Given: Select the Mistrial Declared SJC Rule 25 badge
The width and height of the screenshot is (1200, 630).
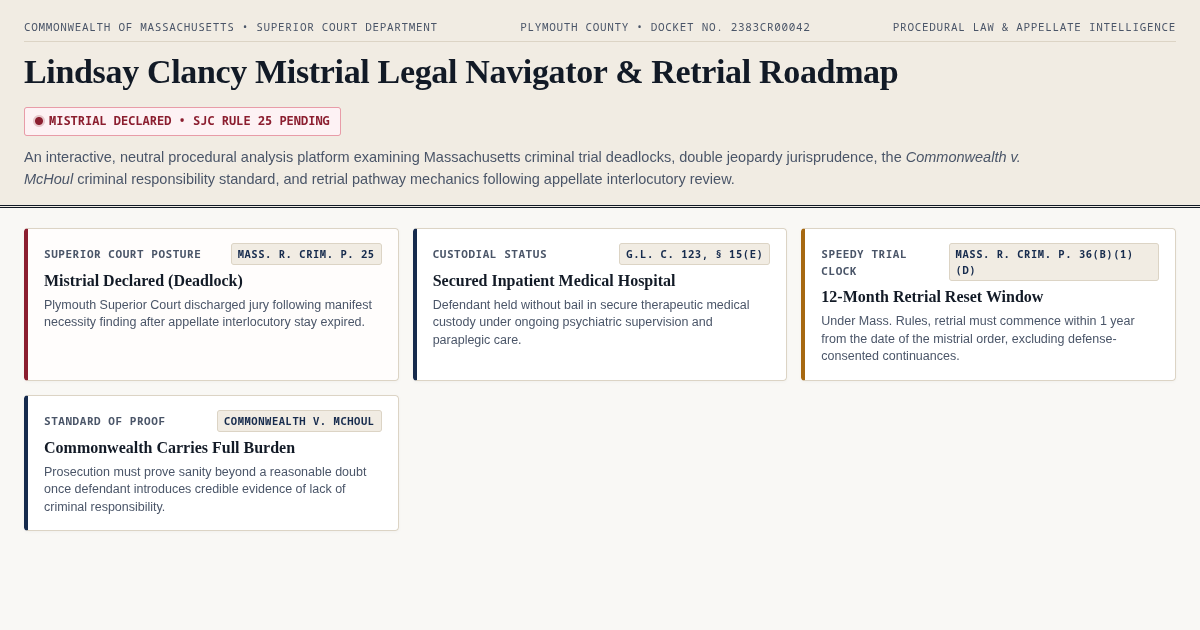Looking at the screenshot, I should [182, 121].
